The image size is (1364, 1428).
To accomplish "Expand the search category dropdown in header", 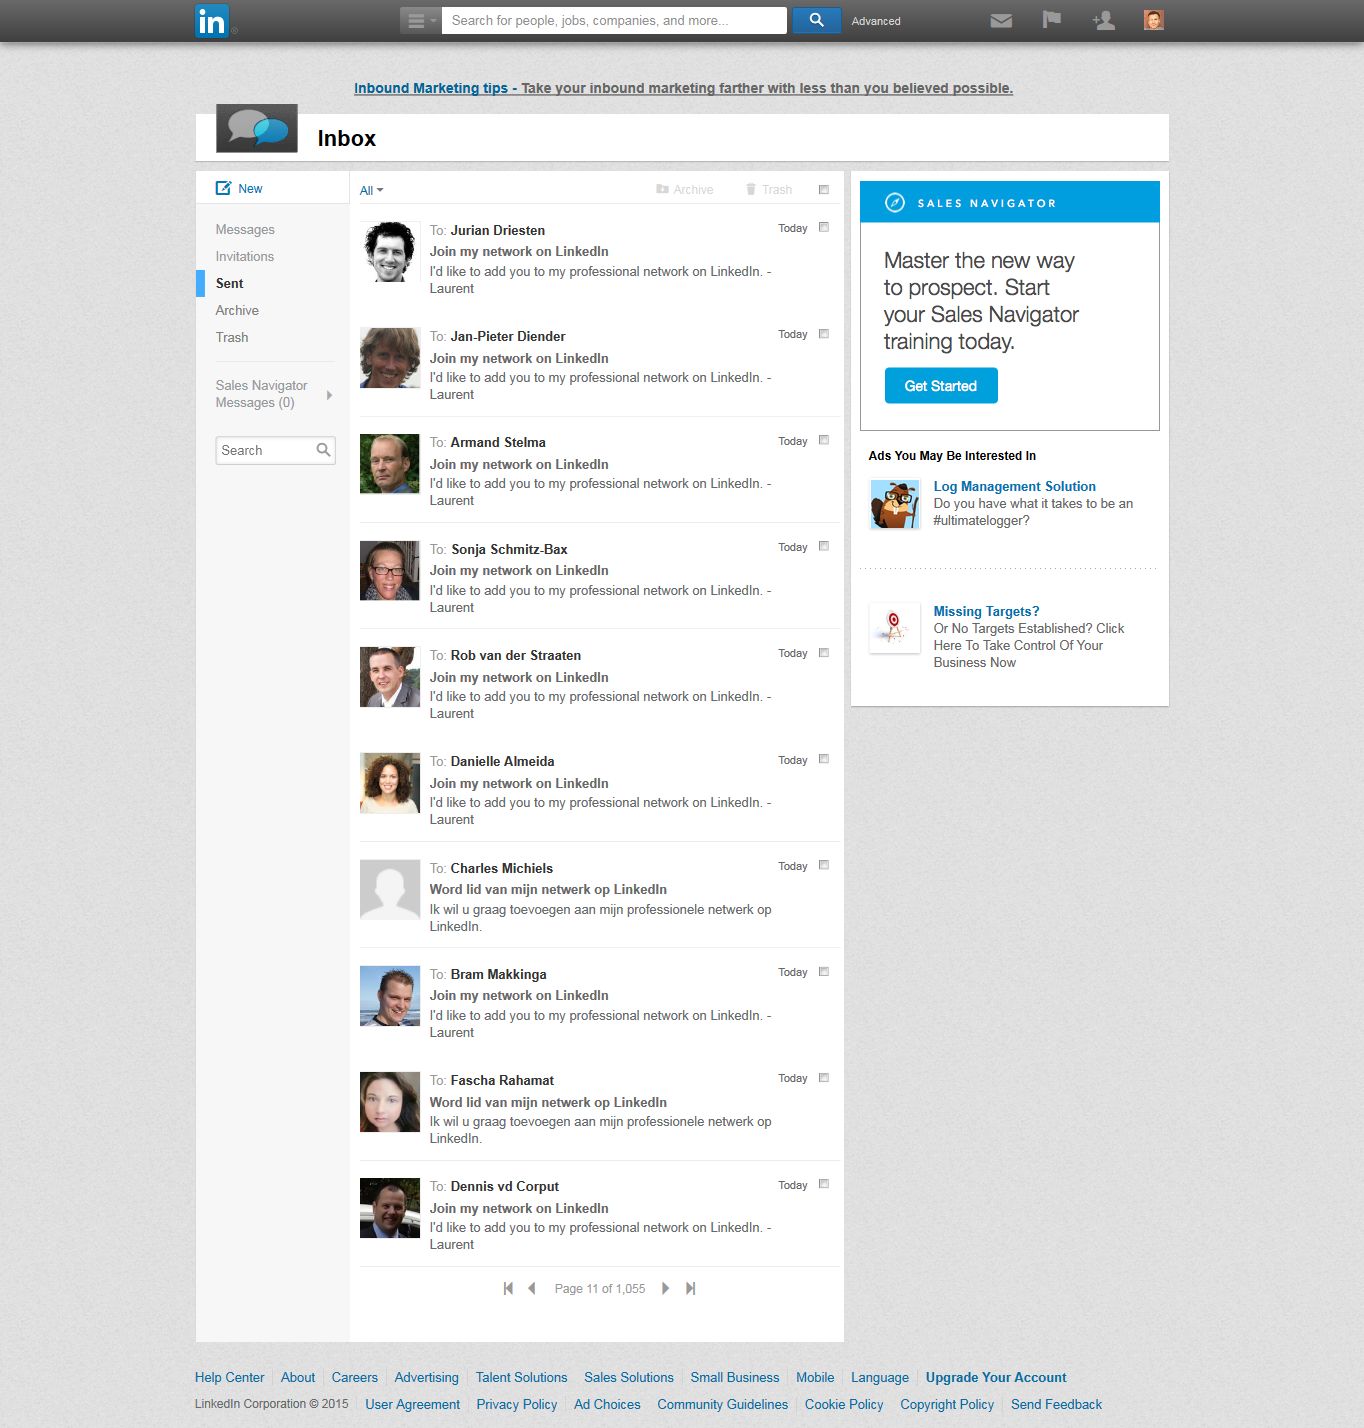I will pos(420,20).
